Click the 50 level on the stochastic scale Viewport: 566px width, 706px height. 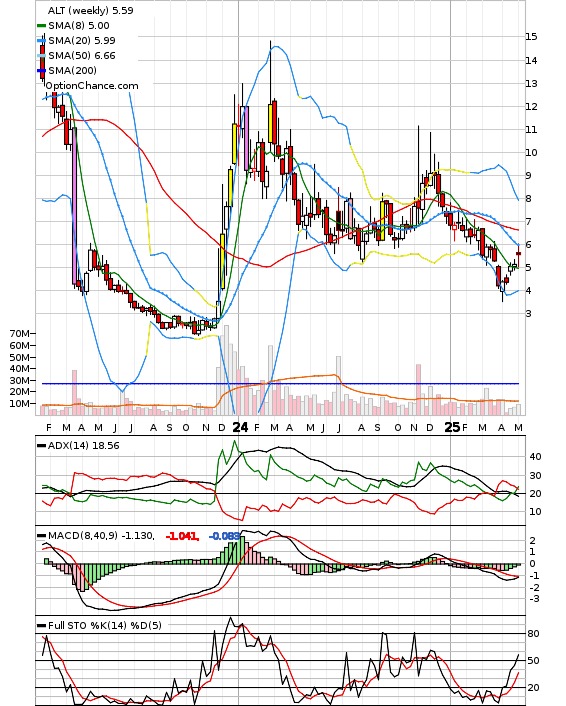coord(533,661)
